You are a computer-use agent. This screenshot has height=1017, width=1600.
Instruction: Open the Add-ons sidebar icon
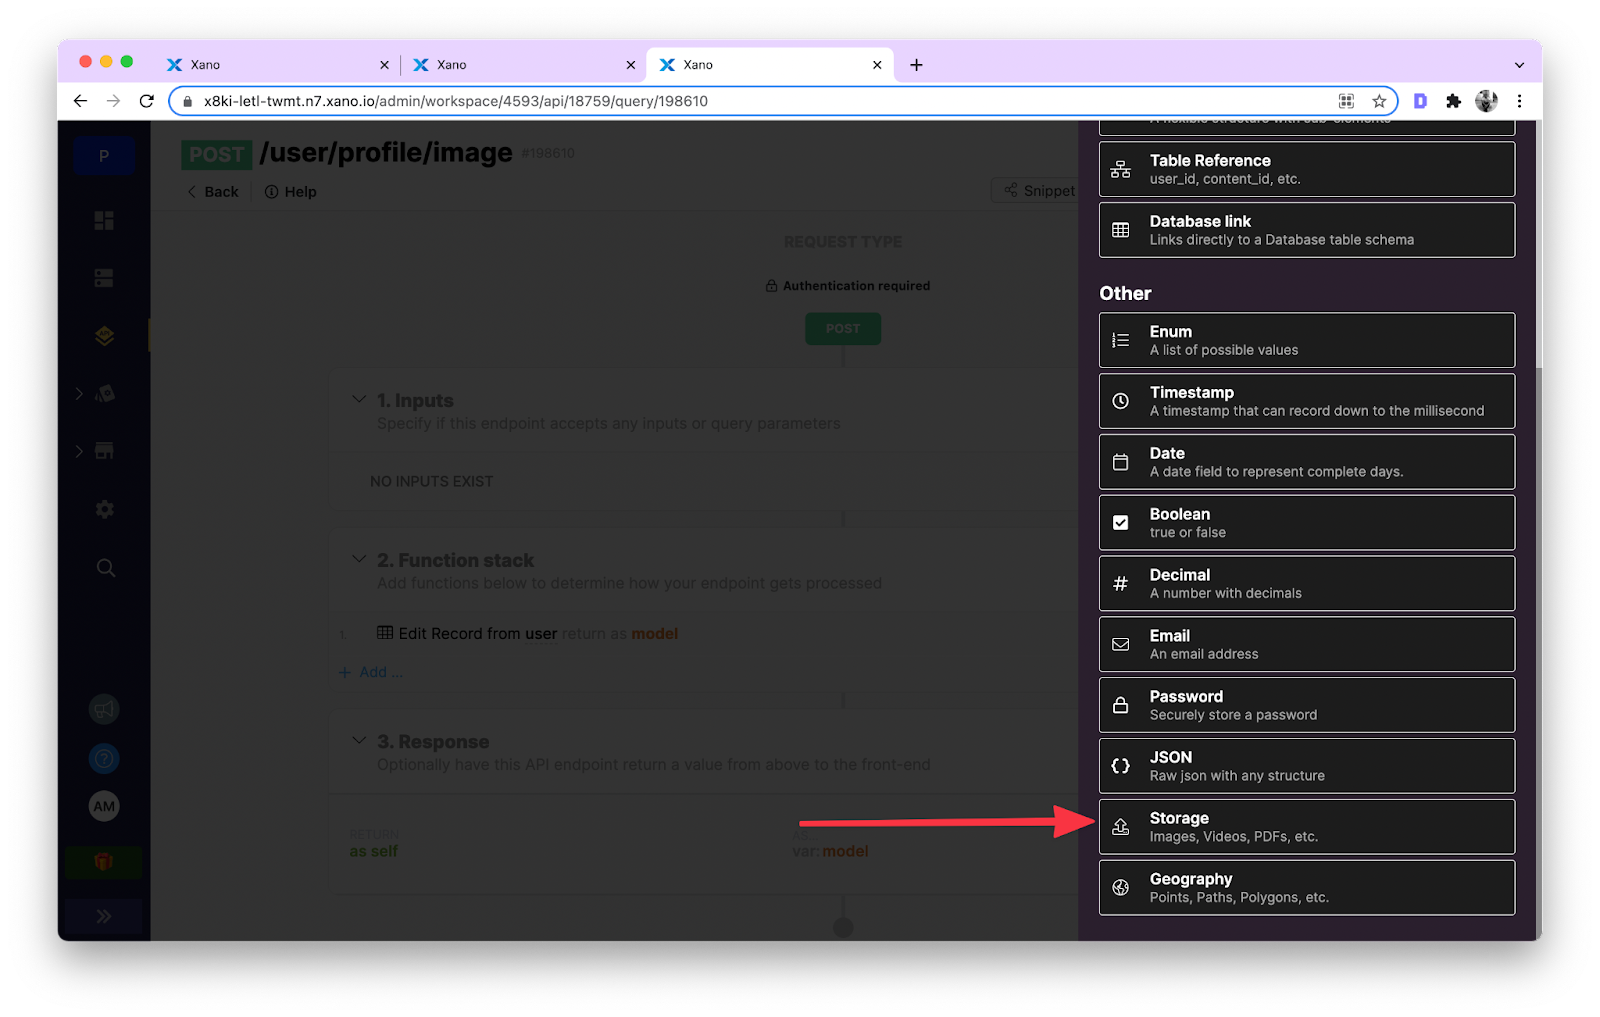104,393
